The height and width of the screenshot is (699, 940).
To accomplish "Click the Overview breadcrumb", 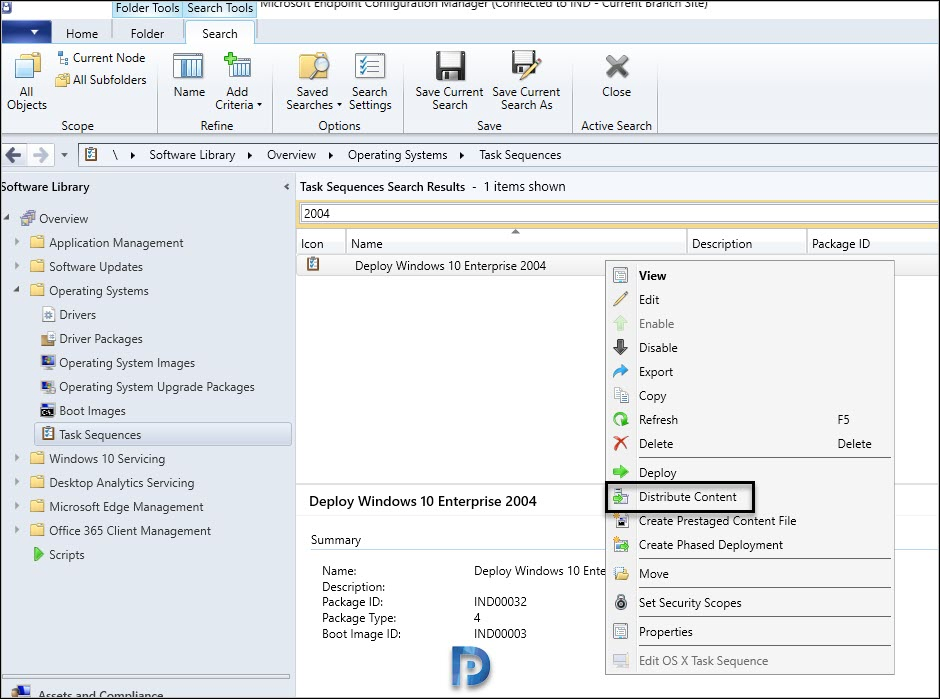I will coord(291,155).
